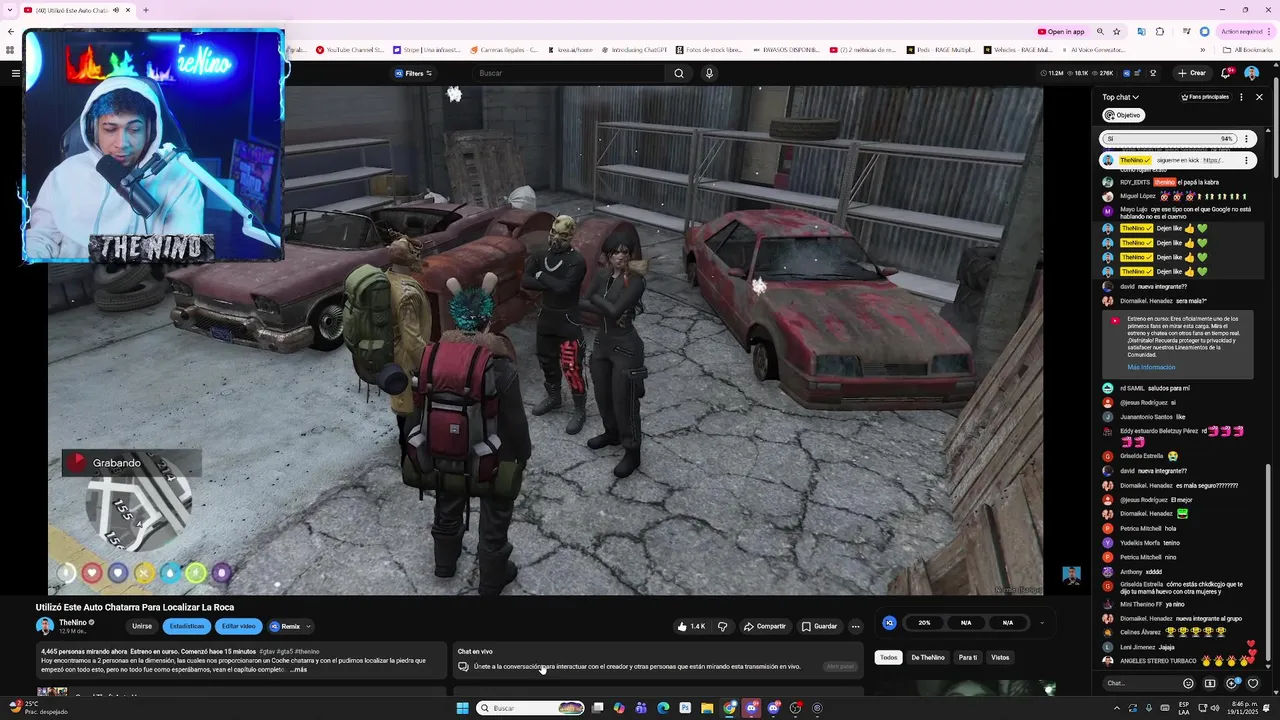This screenshot has height=720, width=1280.
Task: Open Más información link in chat notice
Action: pyautogui.click(x=1151, y=367)
